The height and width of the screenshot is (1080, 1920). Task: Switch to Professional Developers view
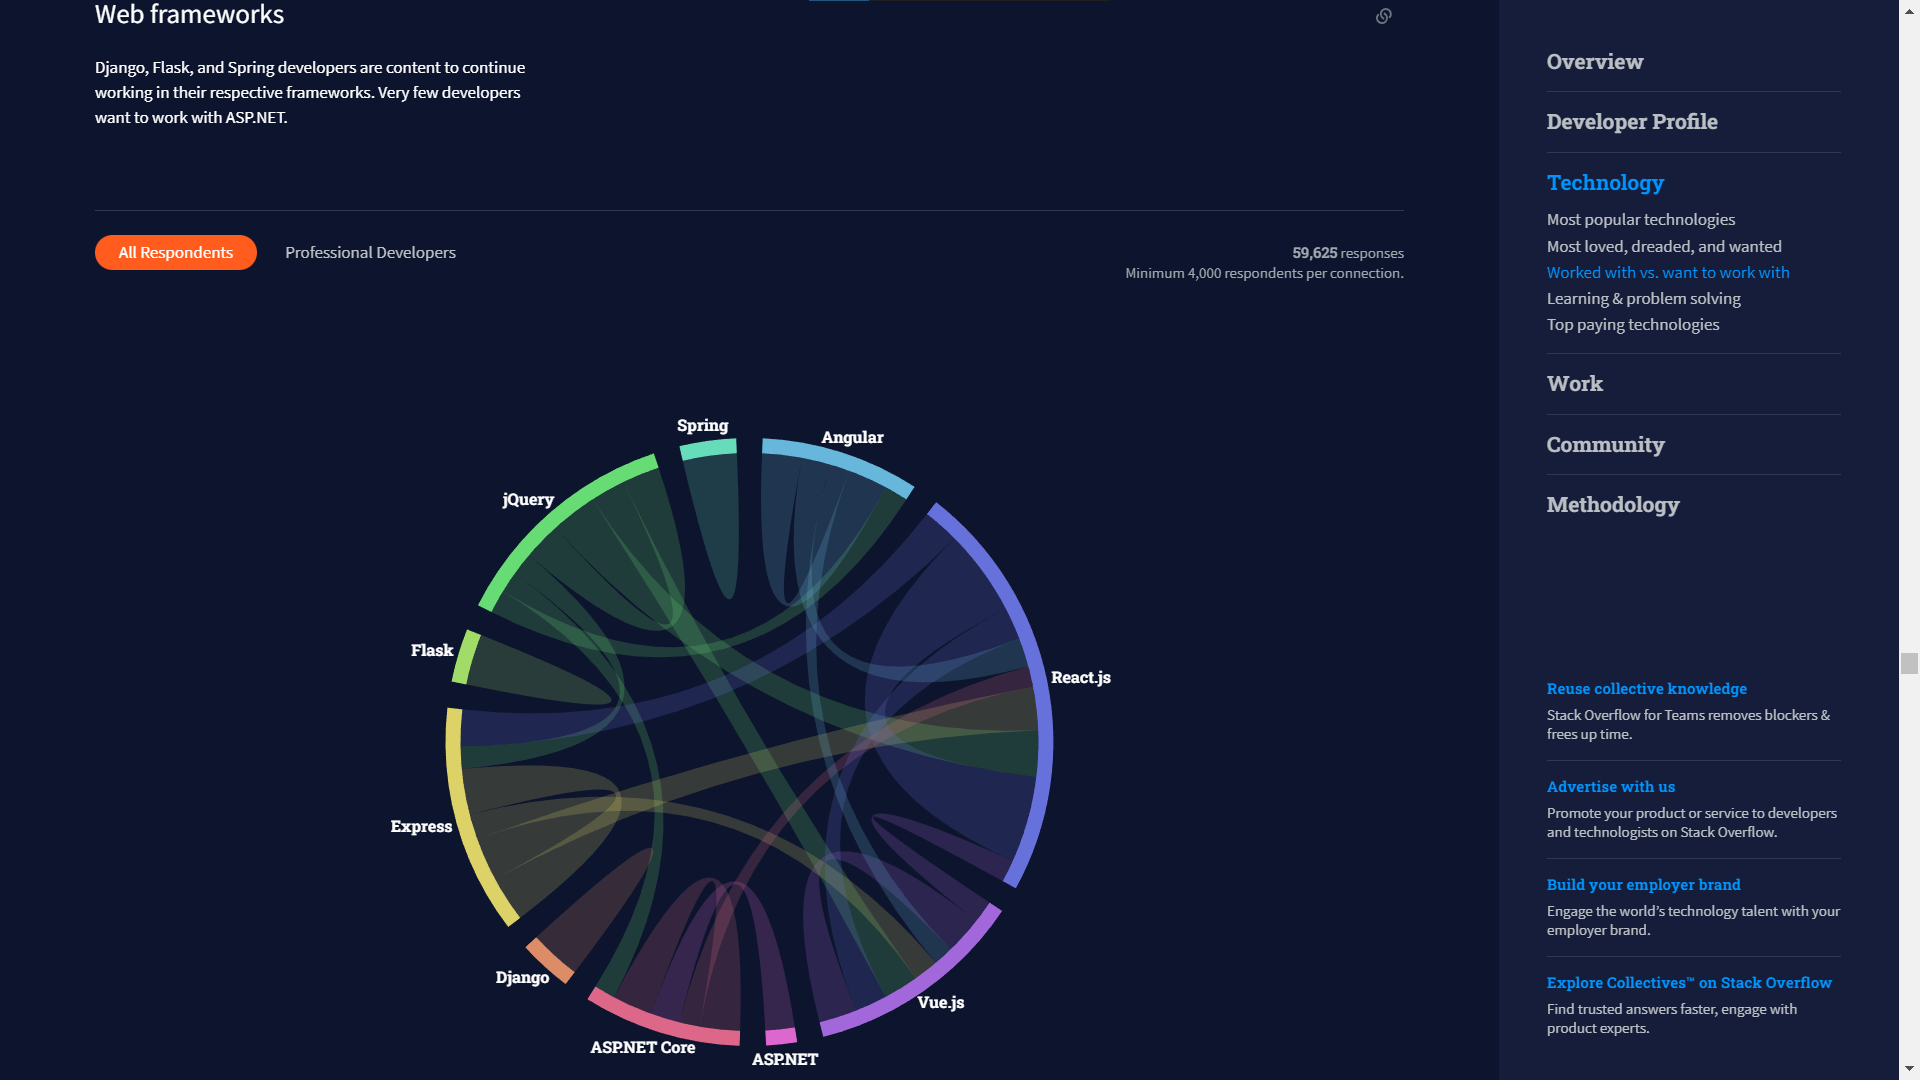370,253
